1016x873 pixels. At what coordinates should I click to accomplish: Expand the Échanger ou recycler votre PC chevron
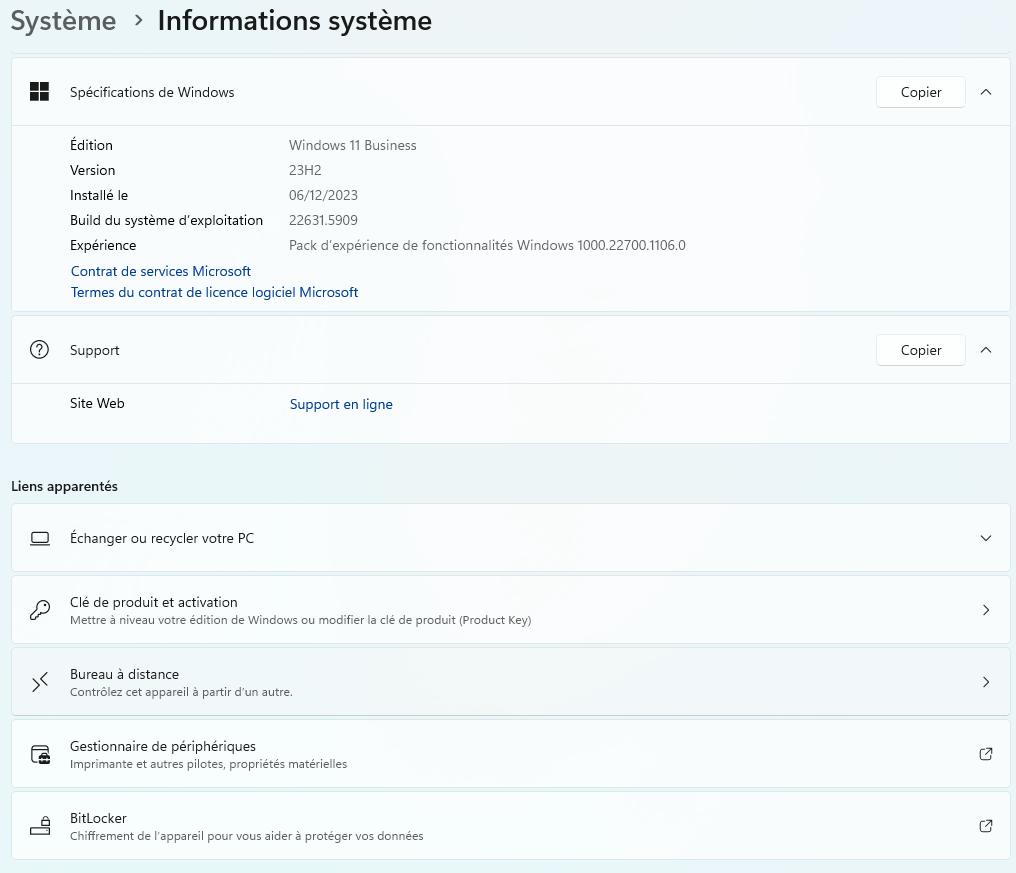click(986, 538)
